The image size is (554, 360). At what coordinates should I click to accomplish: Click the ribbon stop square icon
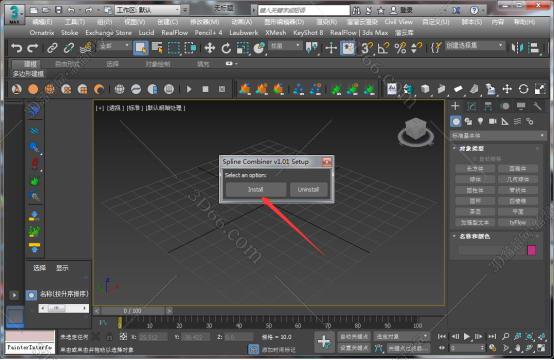tap(205, 89)
